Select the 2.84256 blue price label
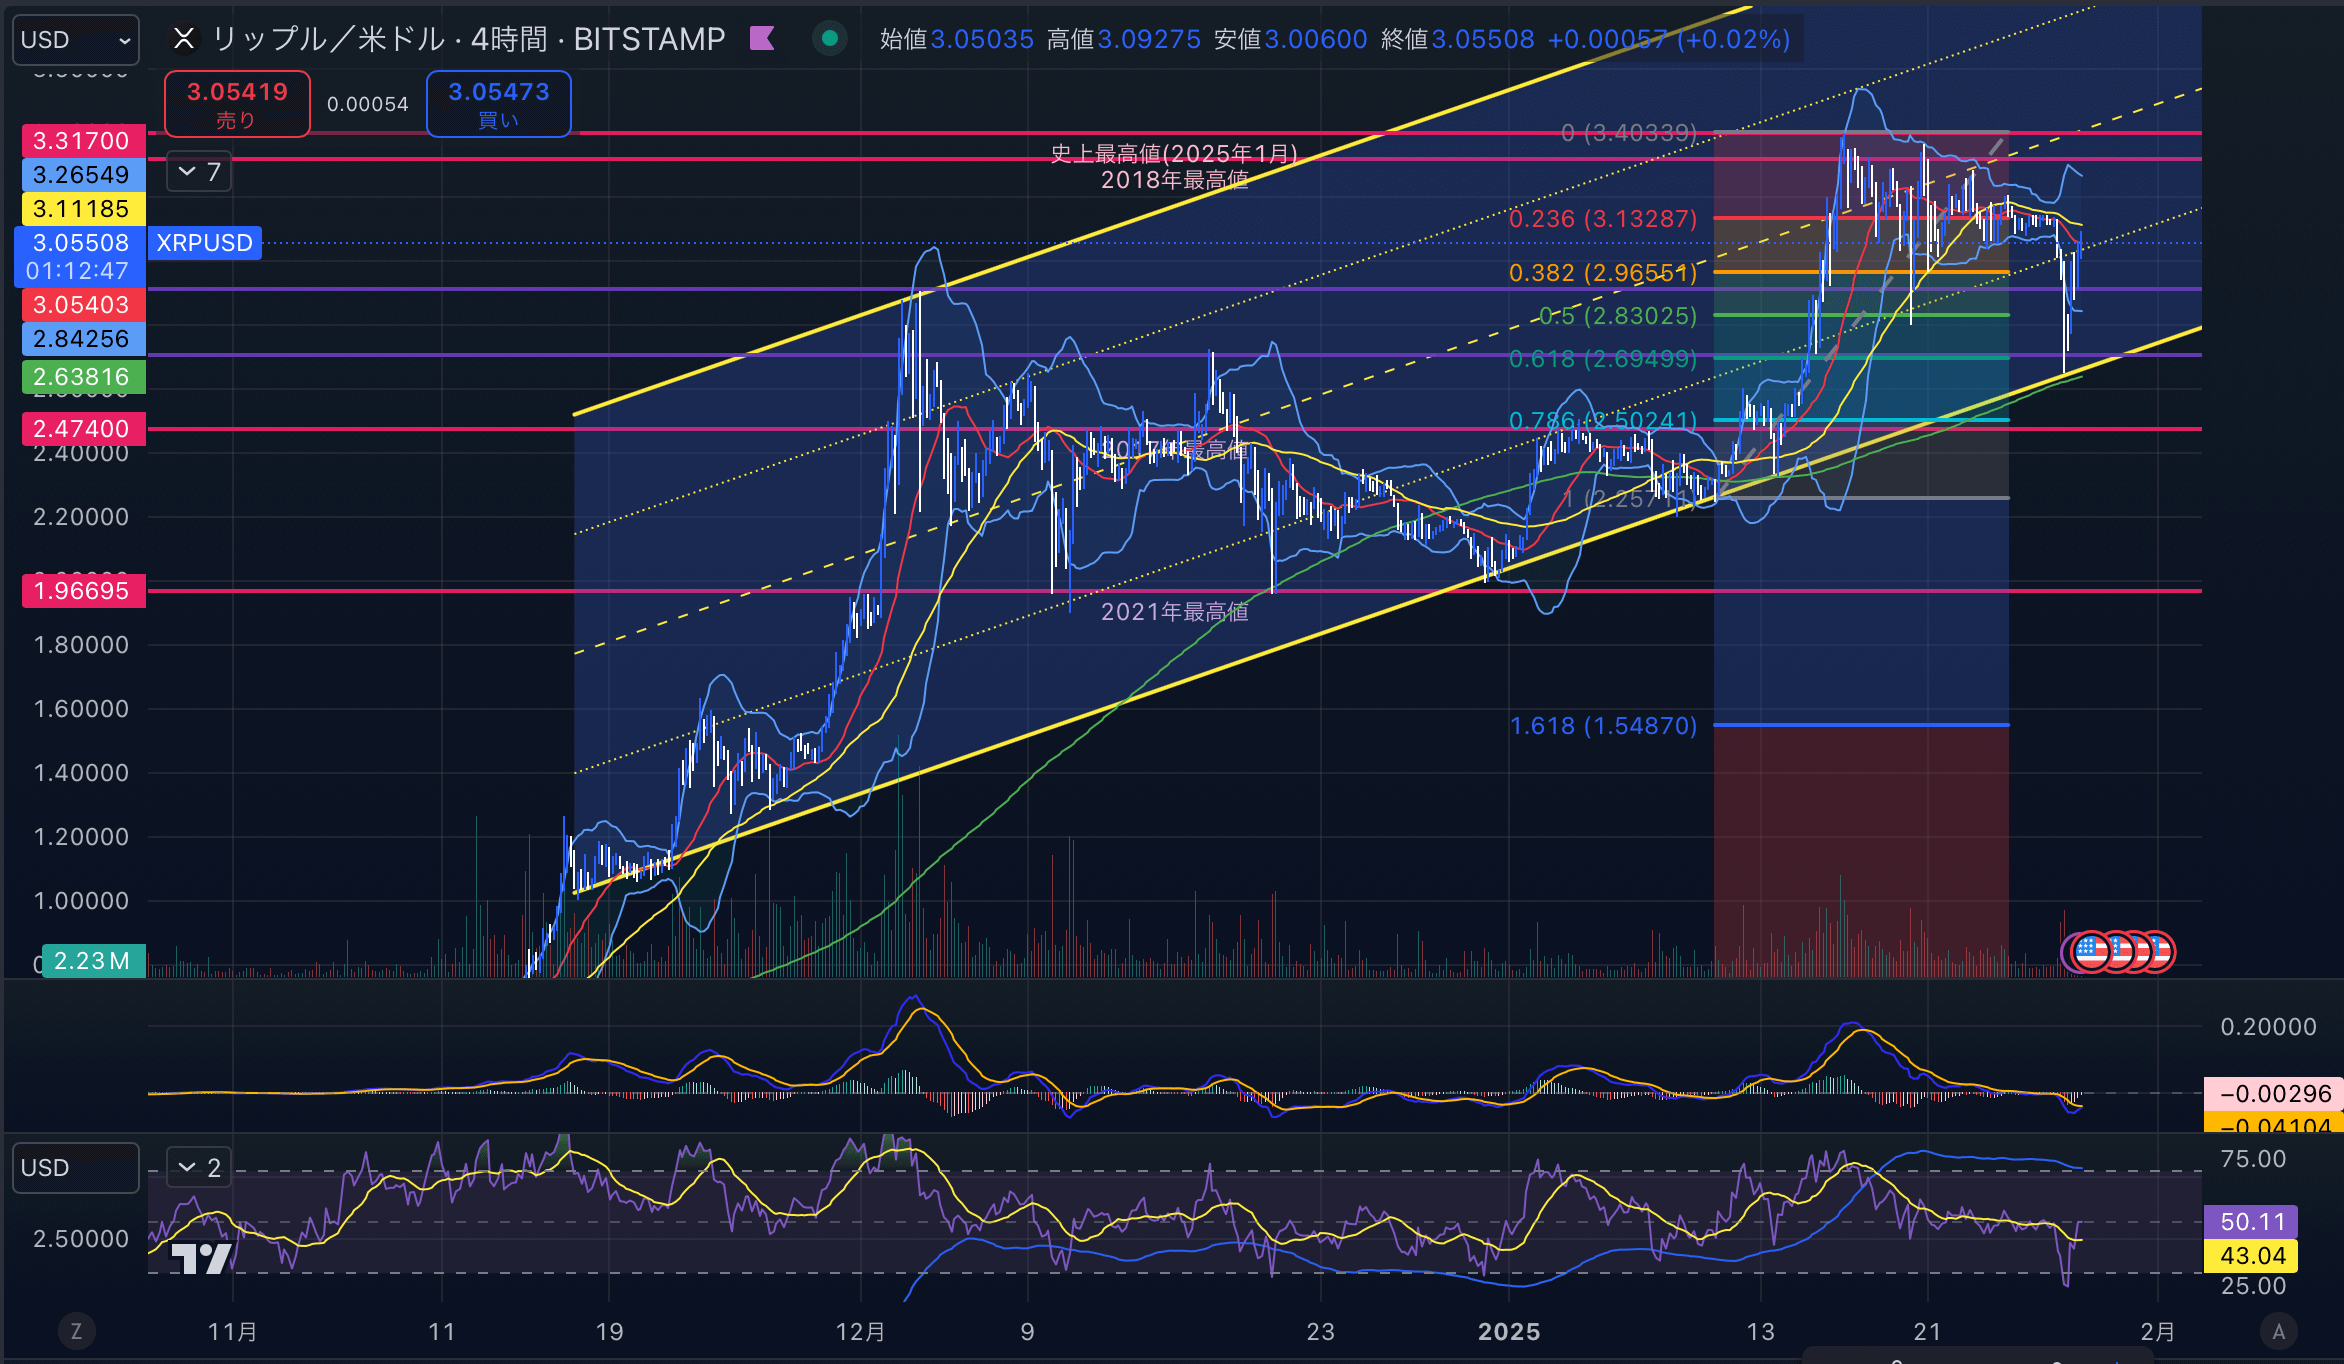Viewport: 2344px width, 1364px height. 83,339
